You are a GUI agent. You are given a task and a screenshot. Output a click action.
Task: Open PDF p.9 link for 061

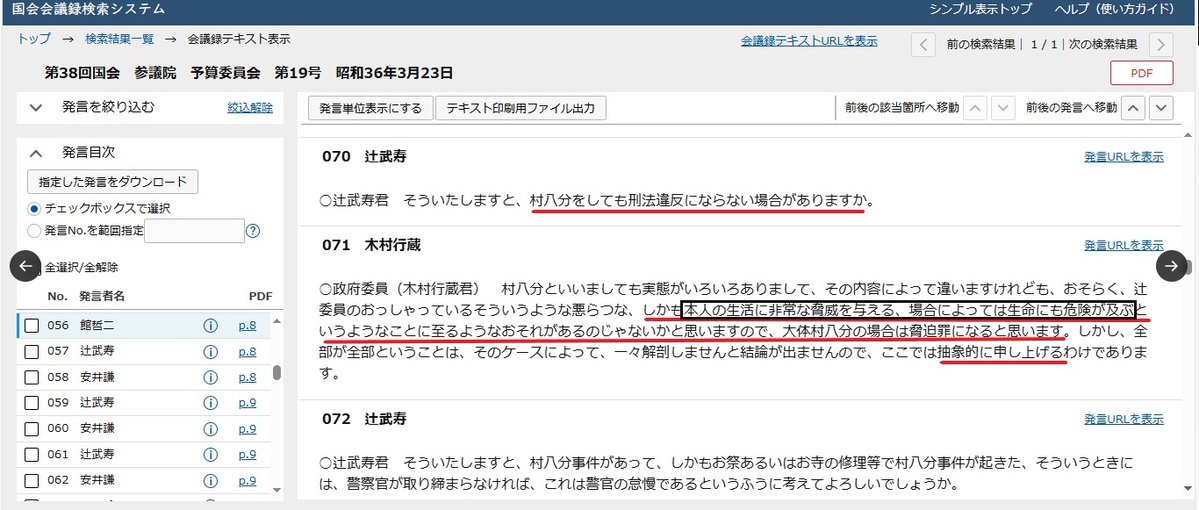(x=247, y=455)
